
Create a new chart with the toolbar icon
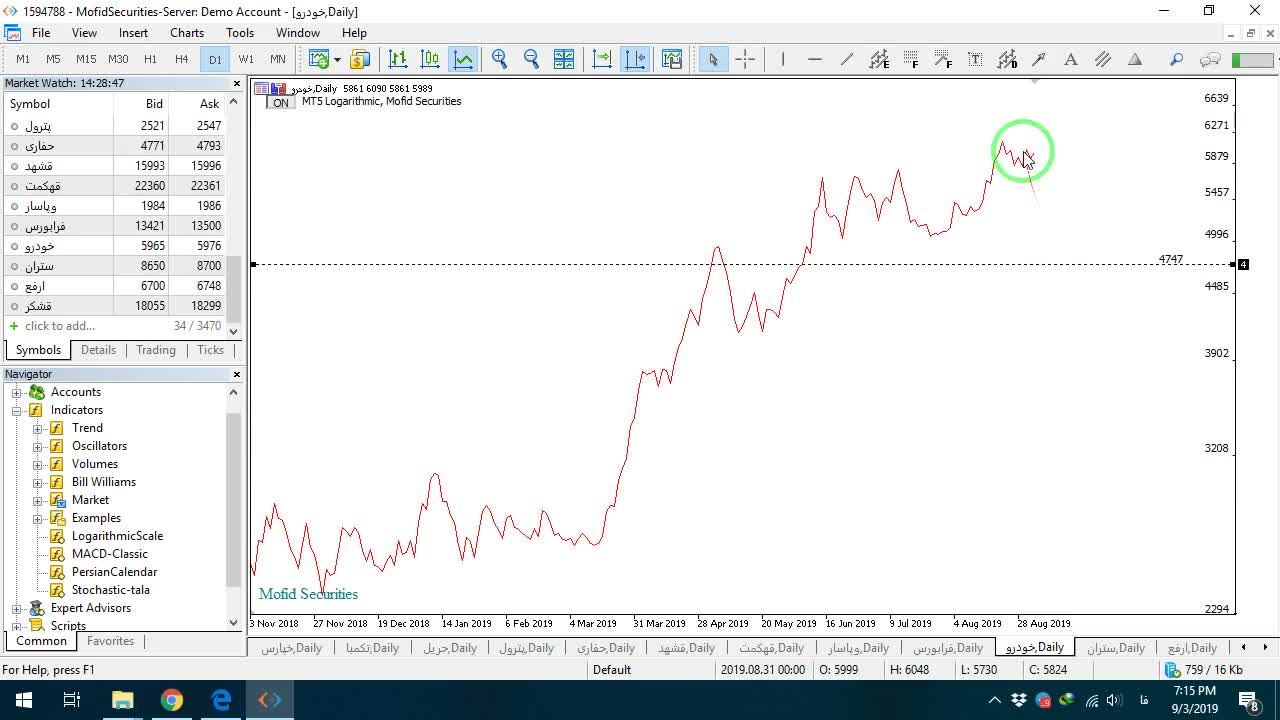click(x=319, y=59)
